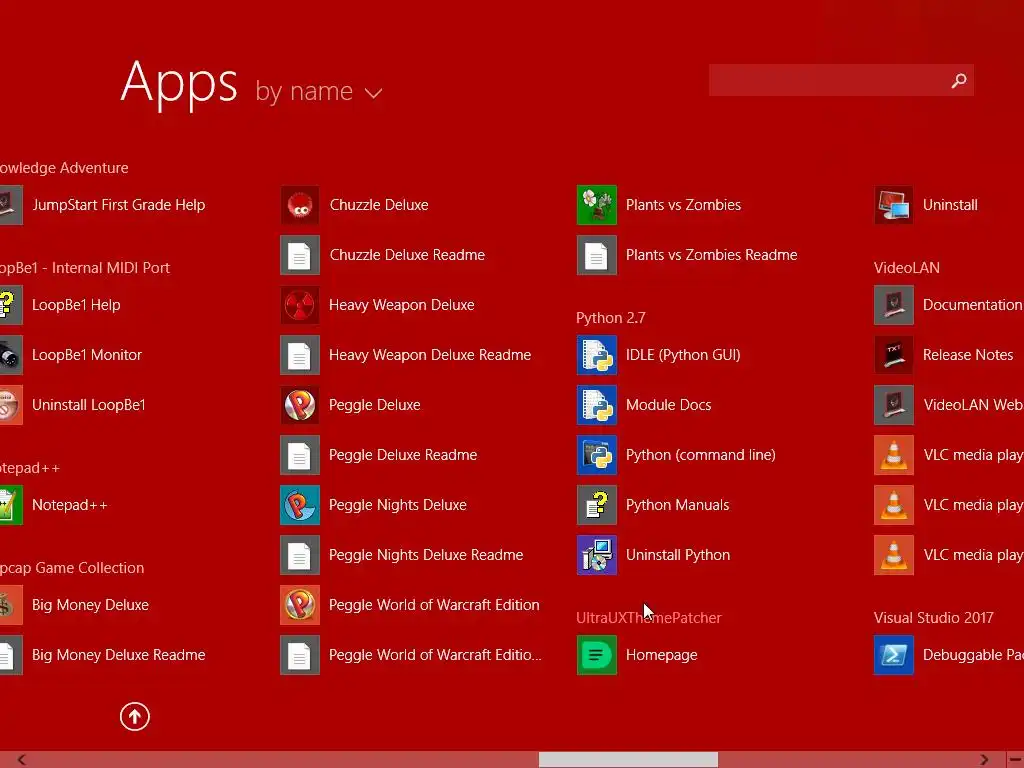The height and width of the screenshot is (768, 1024).
Task: Launch Visual Studio Debuggable Package icon
Action: [x=894, y=655]
